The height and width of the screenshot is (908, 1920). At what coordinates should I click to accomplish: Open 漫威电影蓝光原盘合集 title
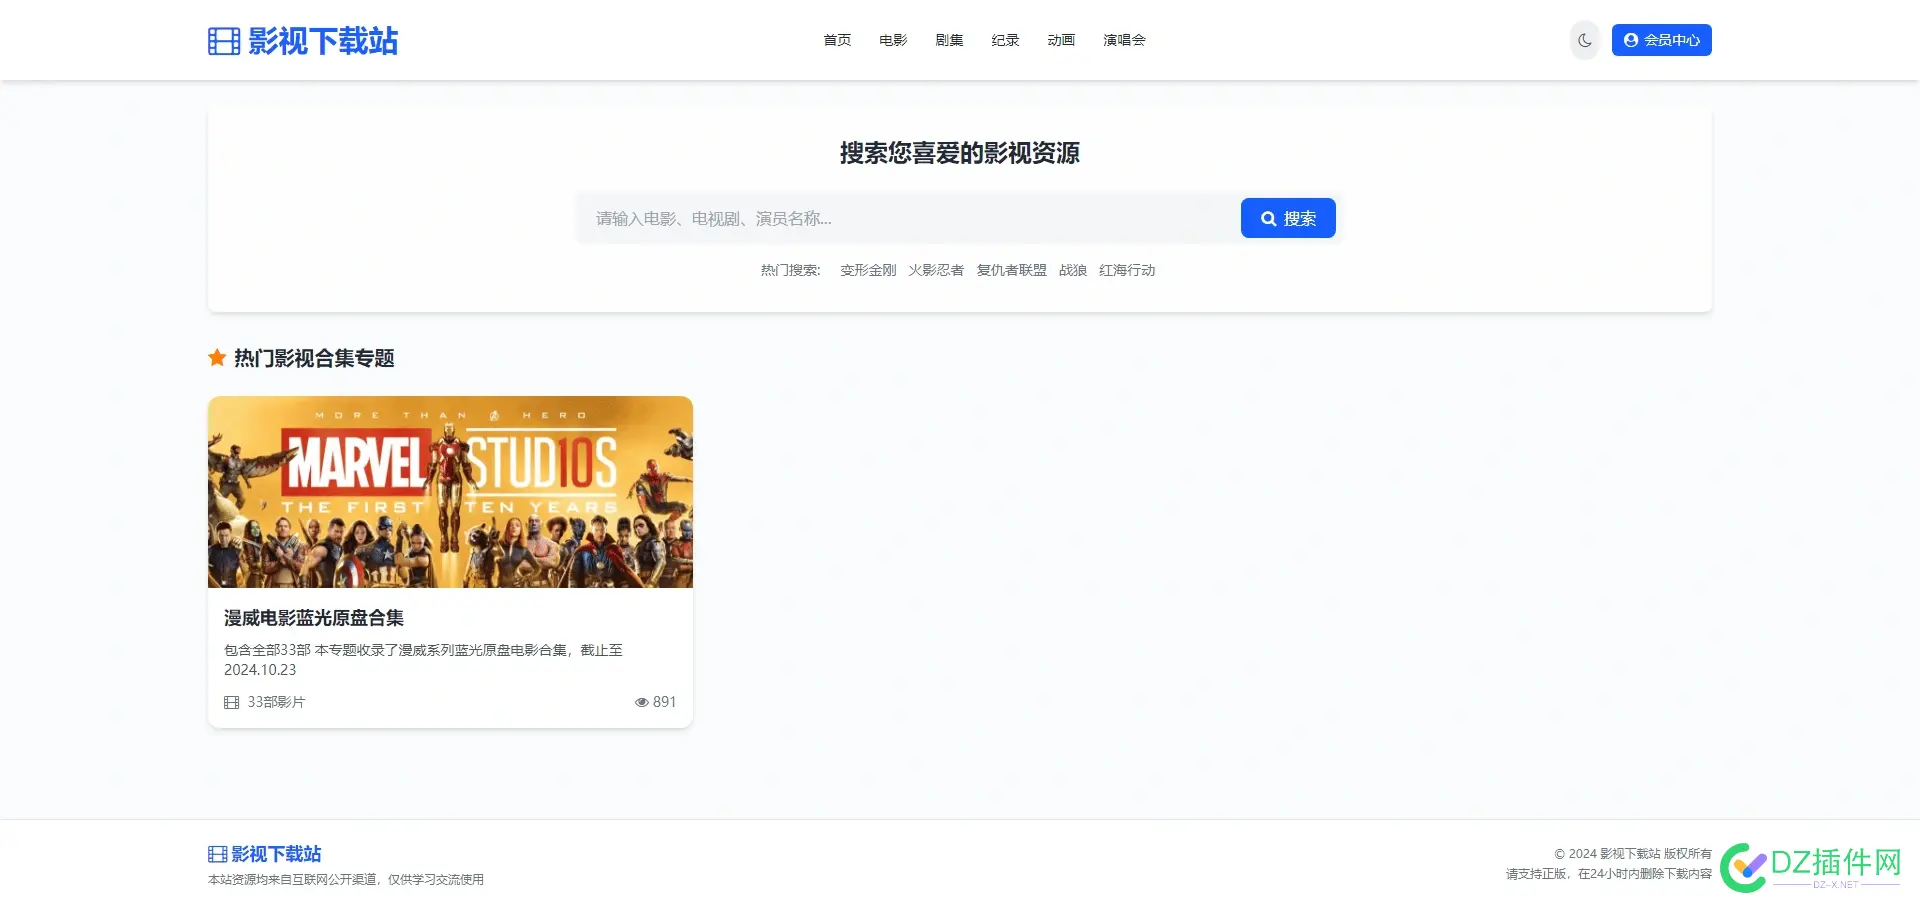click(314, 618)
